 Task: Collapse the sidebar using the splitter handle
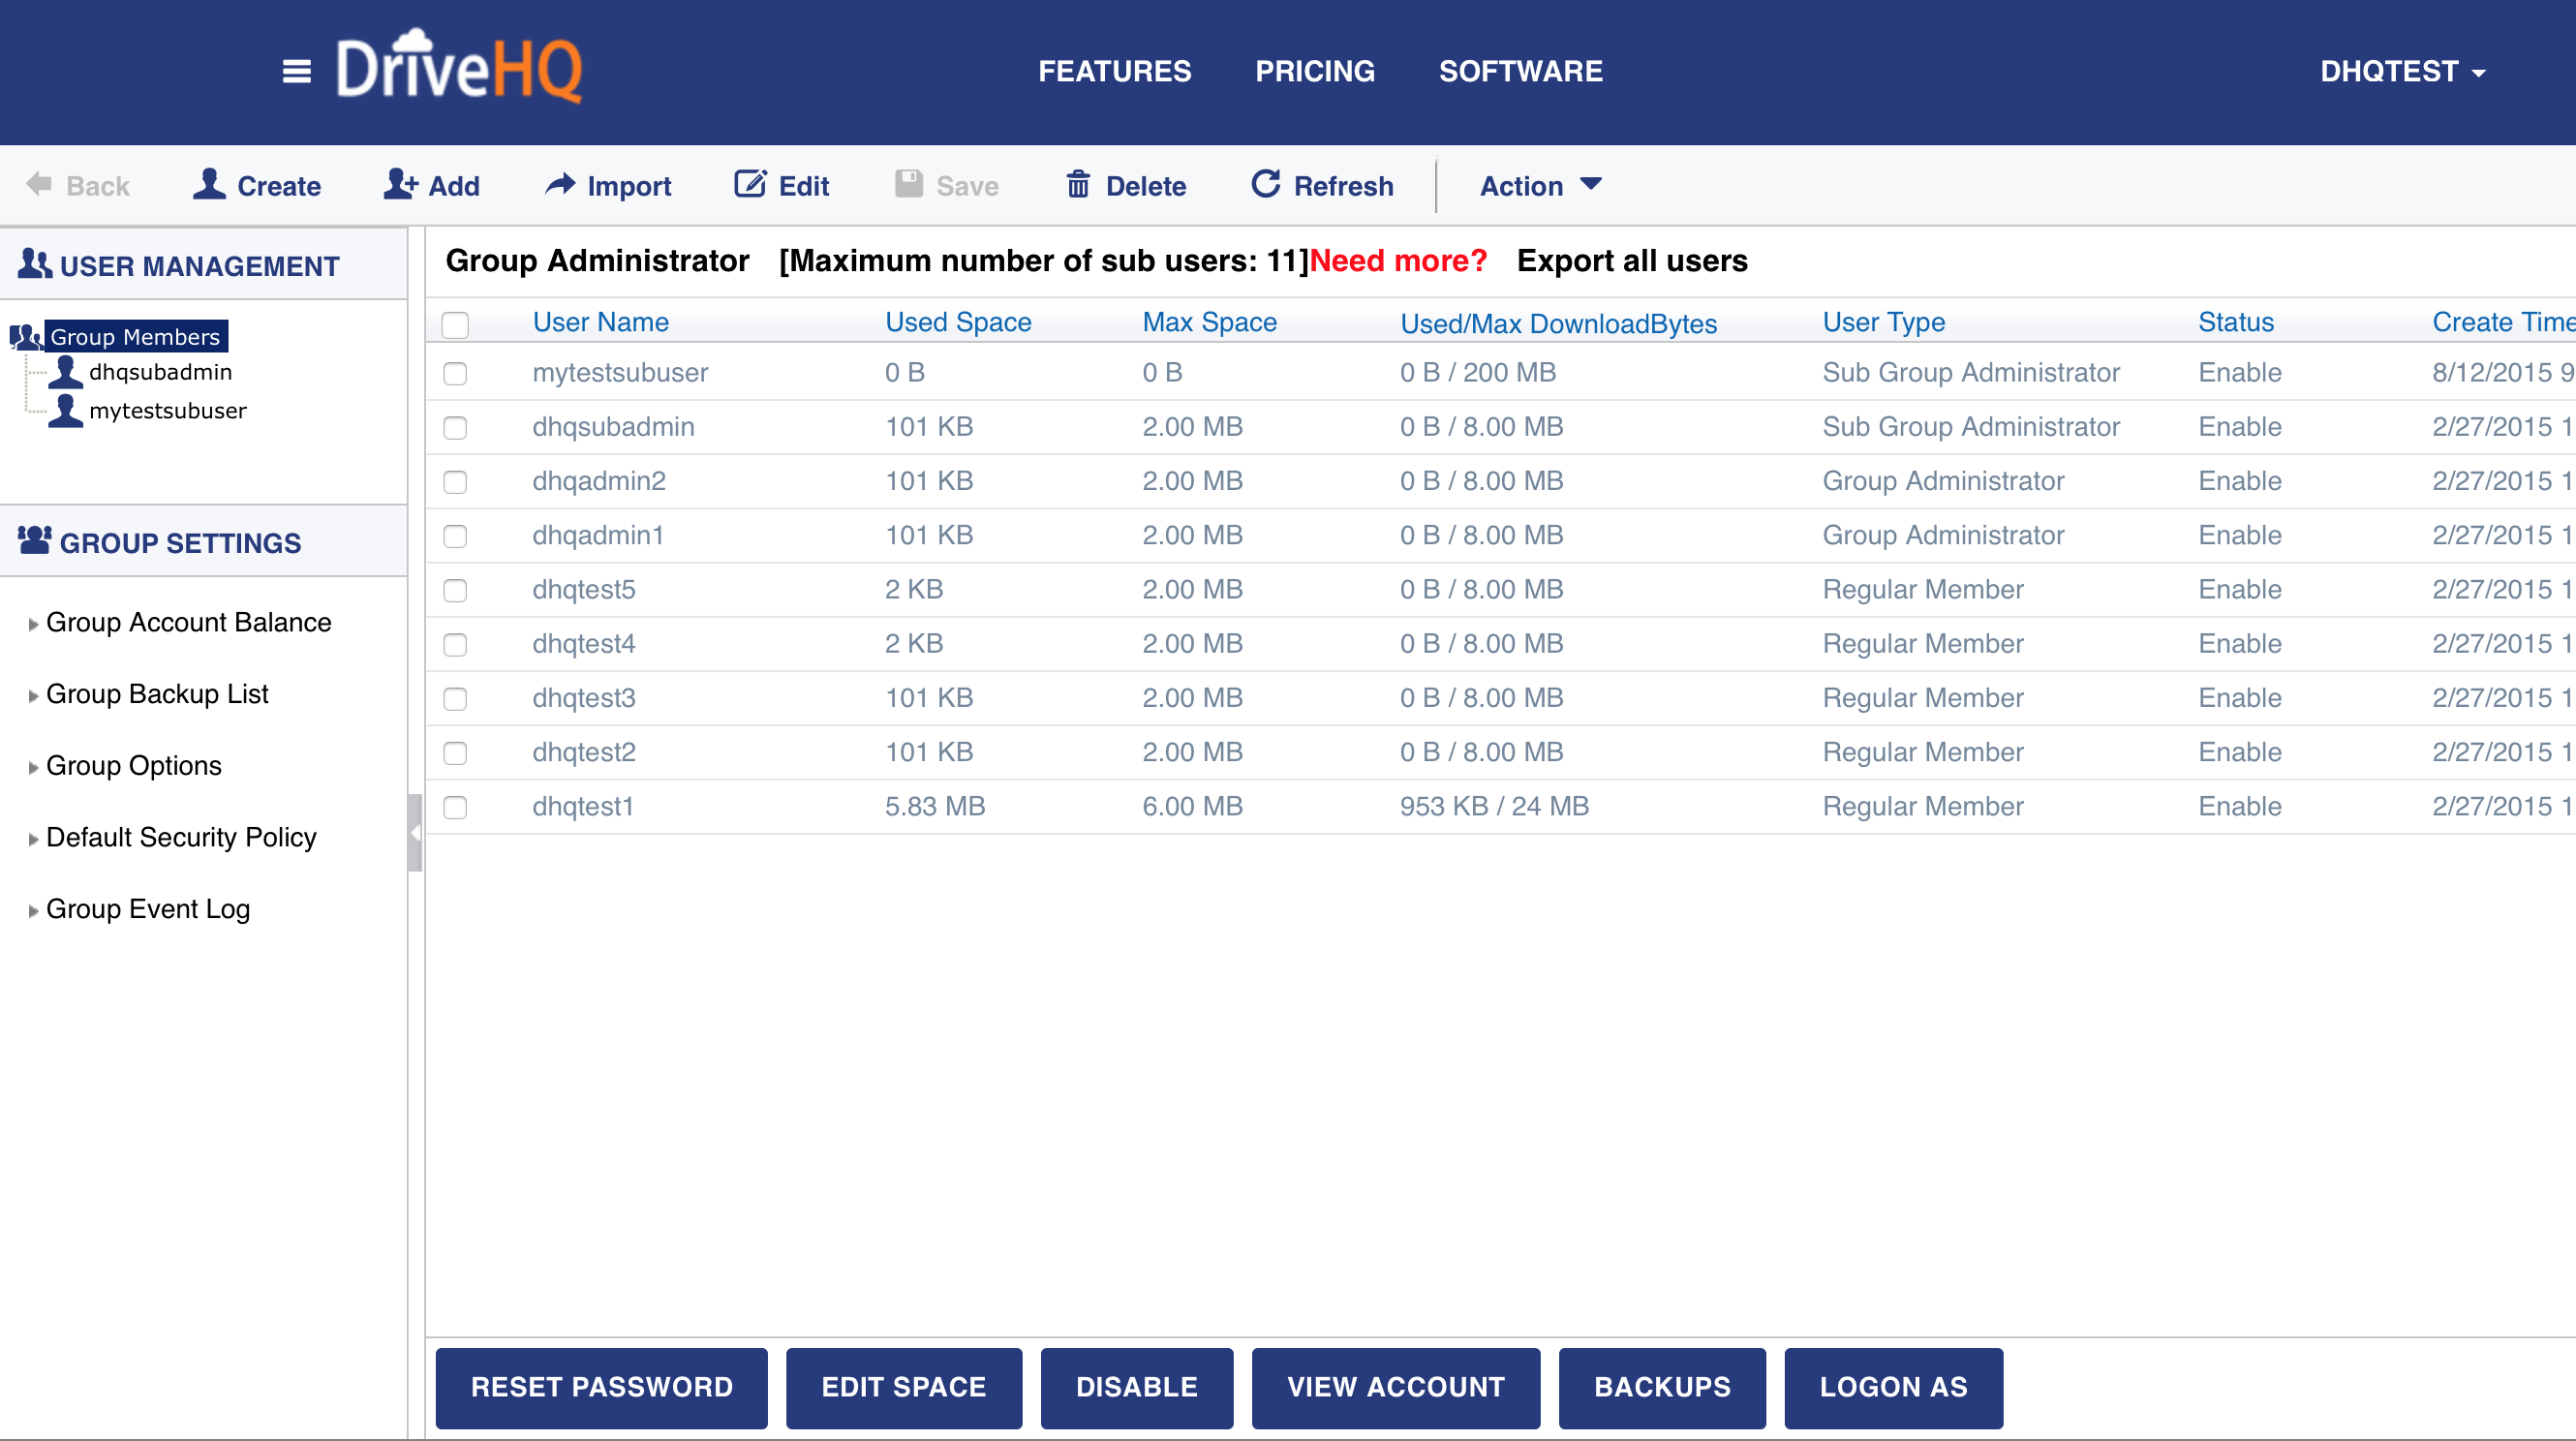coord(415,832)
